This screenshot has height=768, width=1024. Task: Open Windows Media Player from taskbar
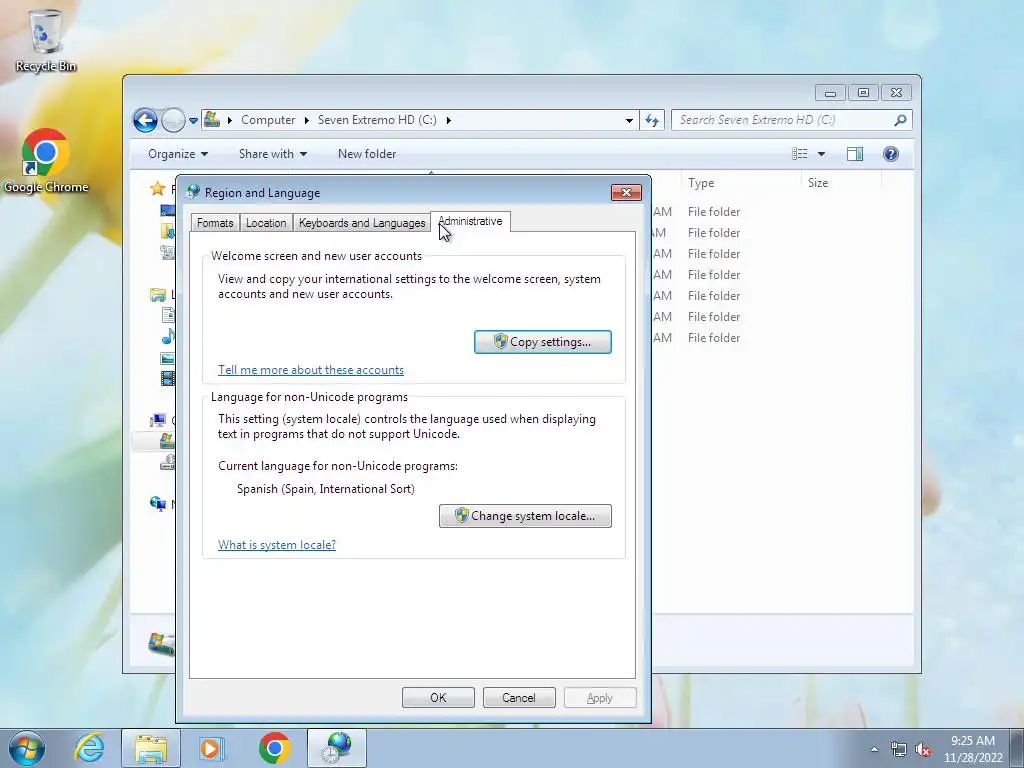point(212,748)
